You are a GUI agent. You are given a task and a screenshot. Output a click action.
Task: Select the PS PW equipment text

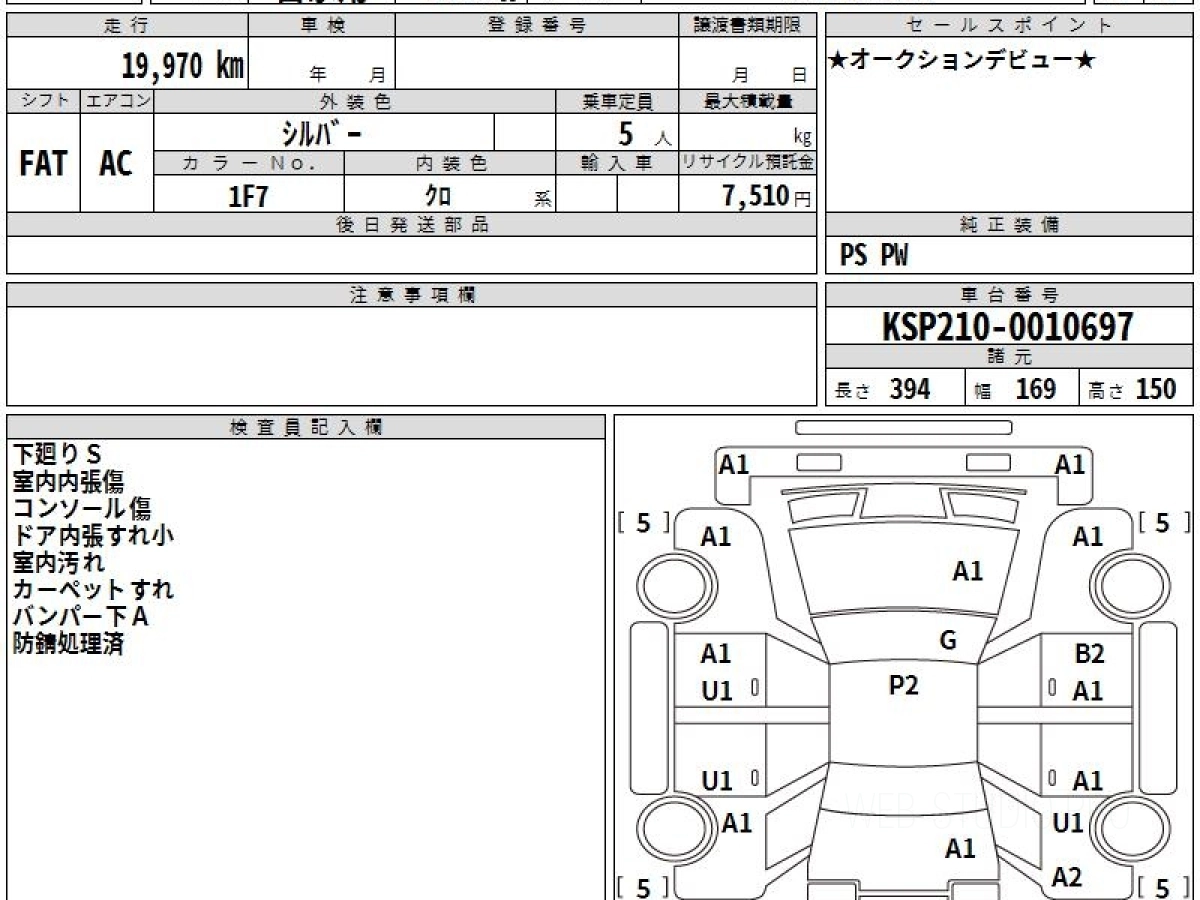[x=874, y=257]
